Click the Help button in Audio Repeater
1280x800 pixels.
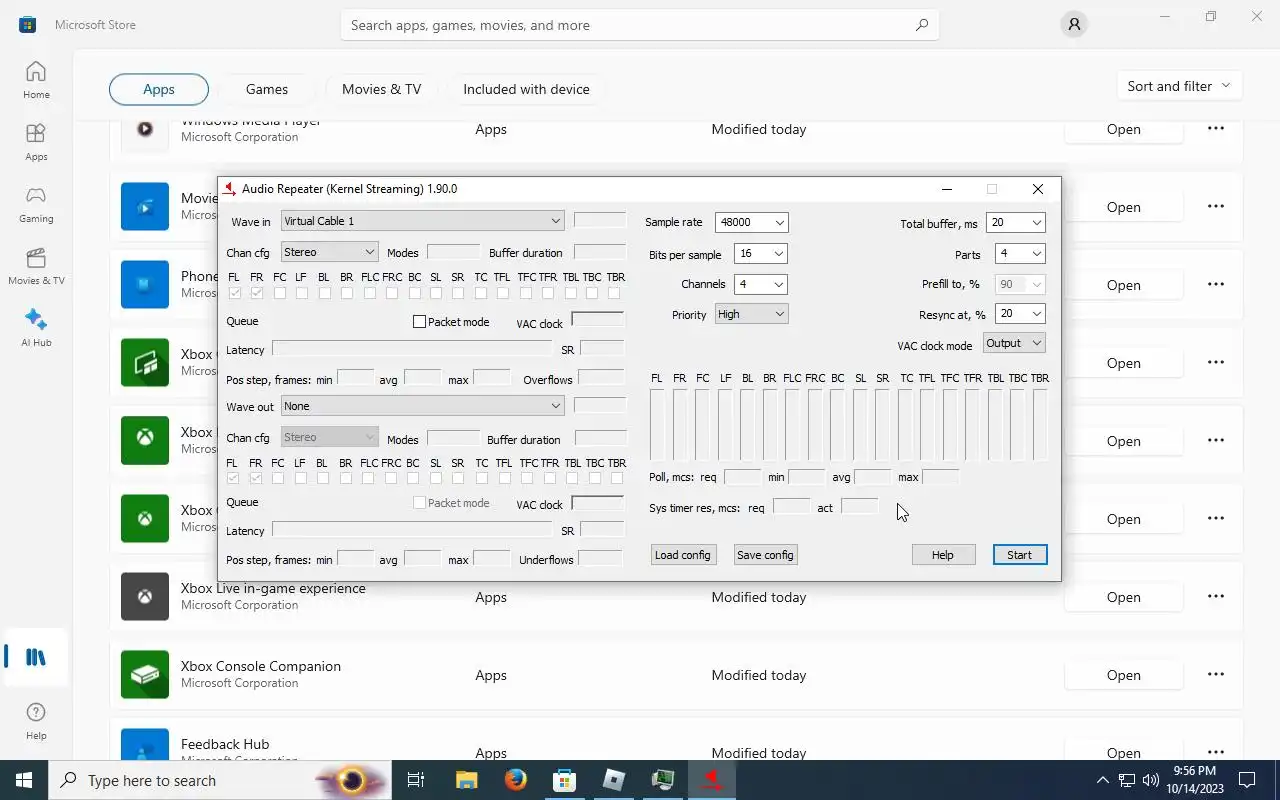[943, 555]
